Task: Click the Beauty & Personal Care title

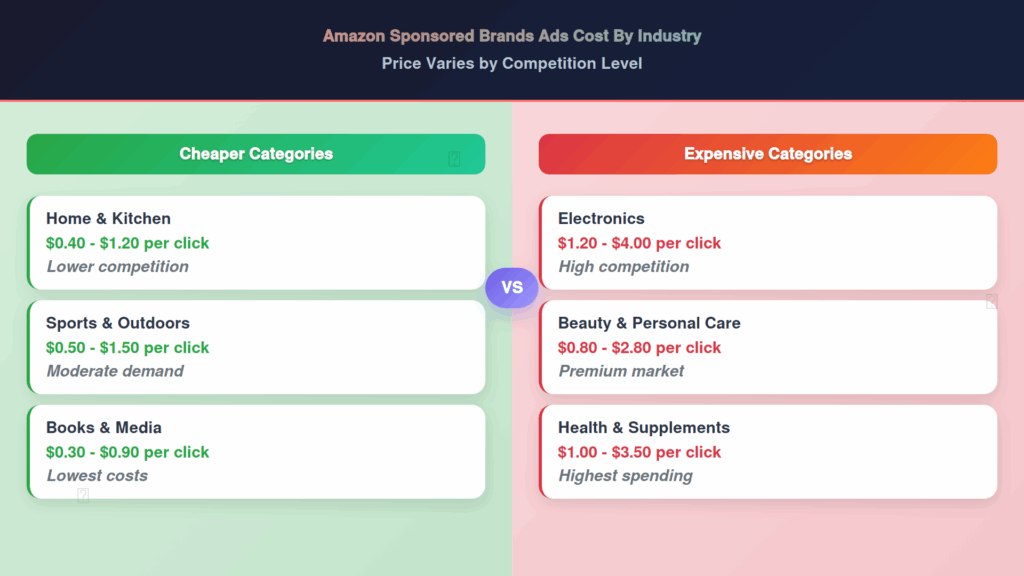Action: [649, 323]
